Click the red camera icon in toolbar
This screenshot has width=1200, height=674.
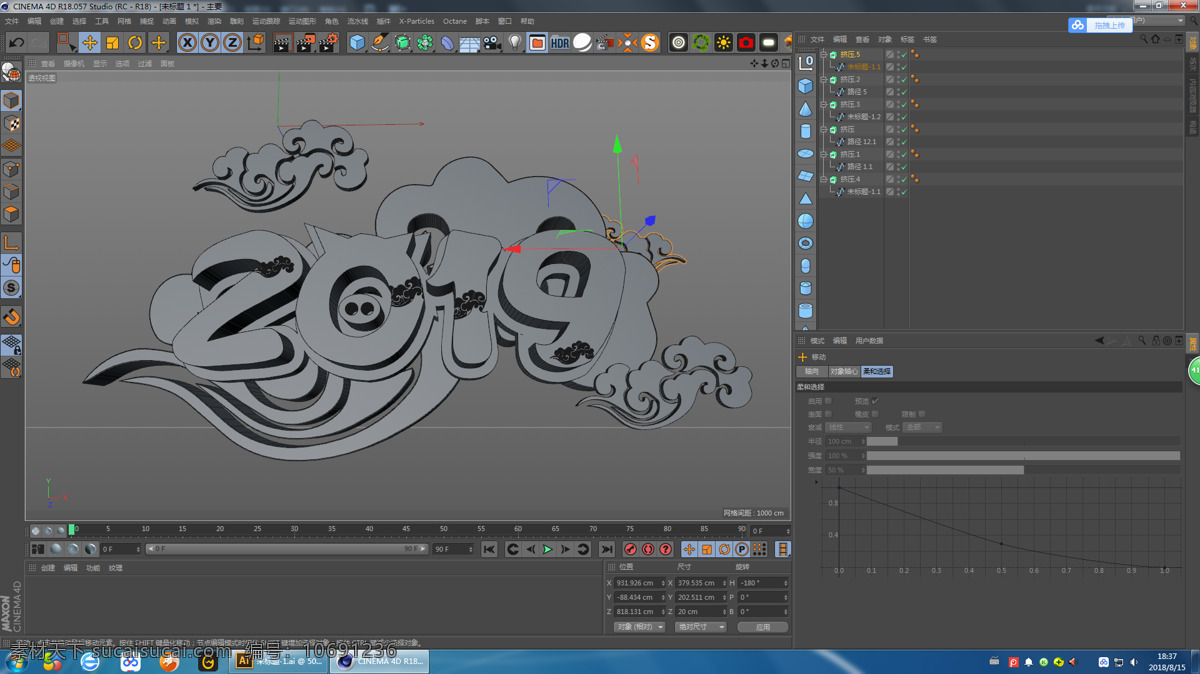[x=746, y=42]
